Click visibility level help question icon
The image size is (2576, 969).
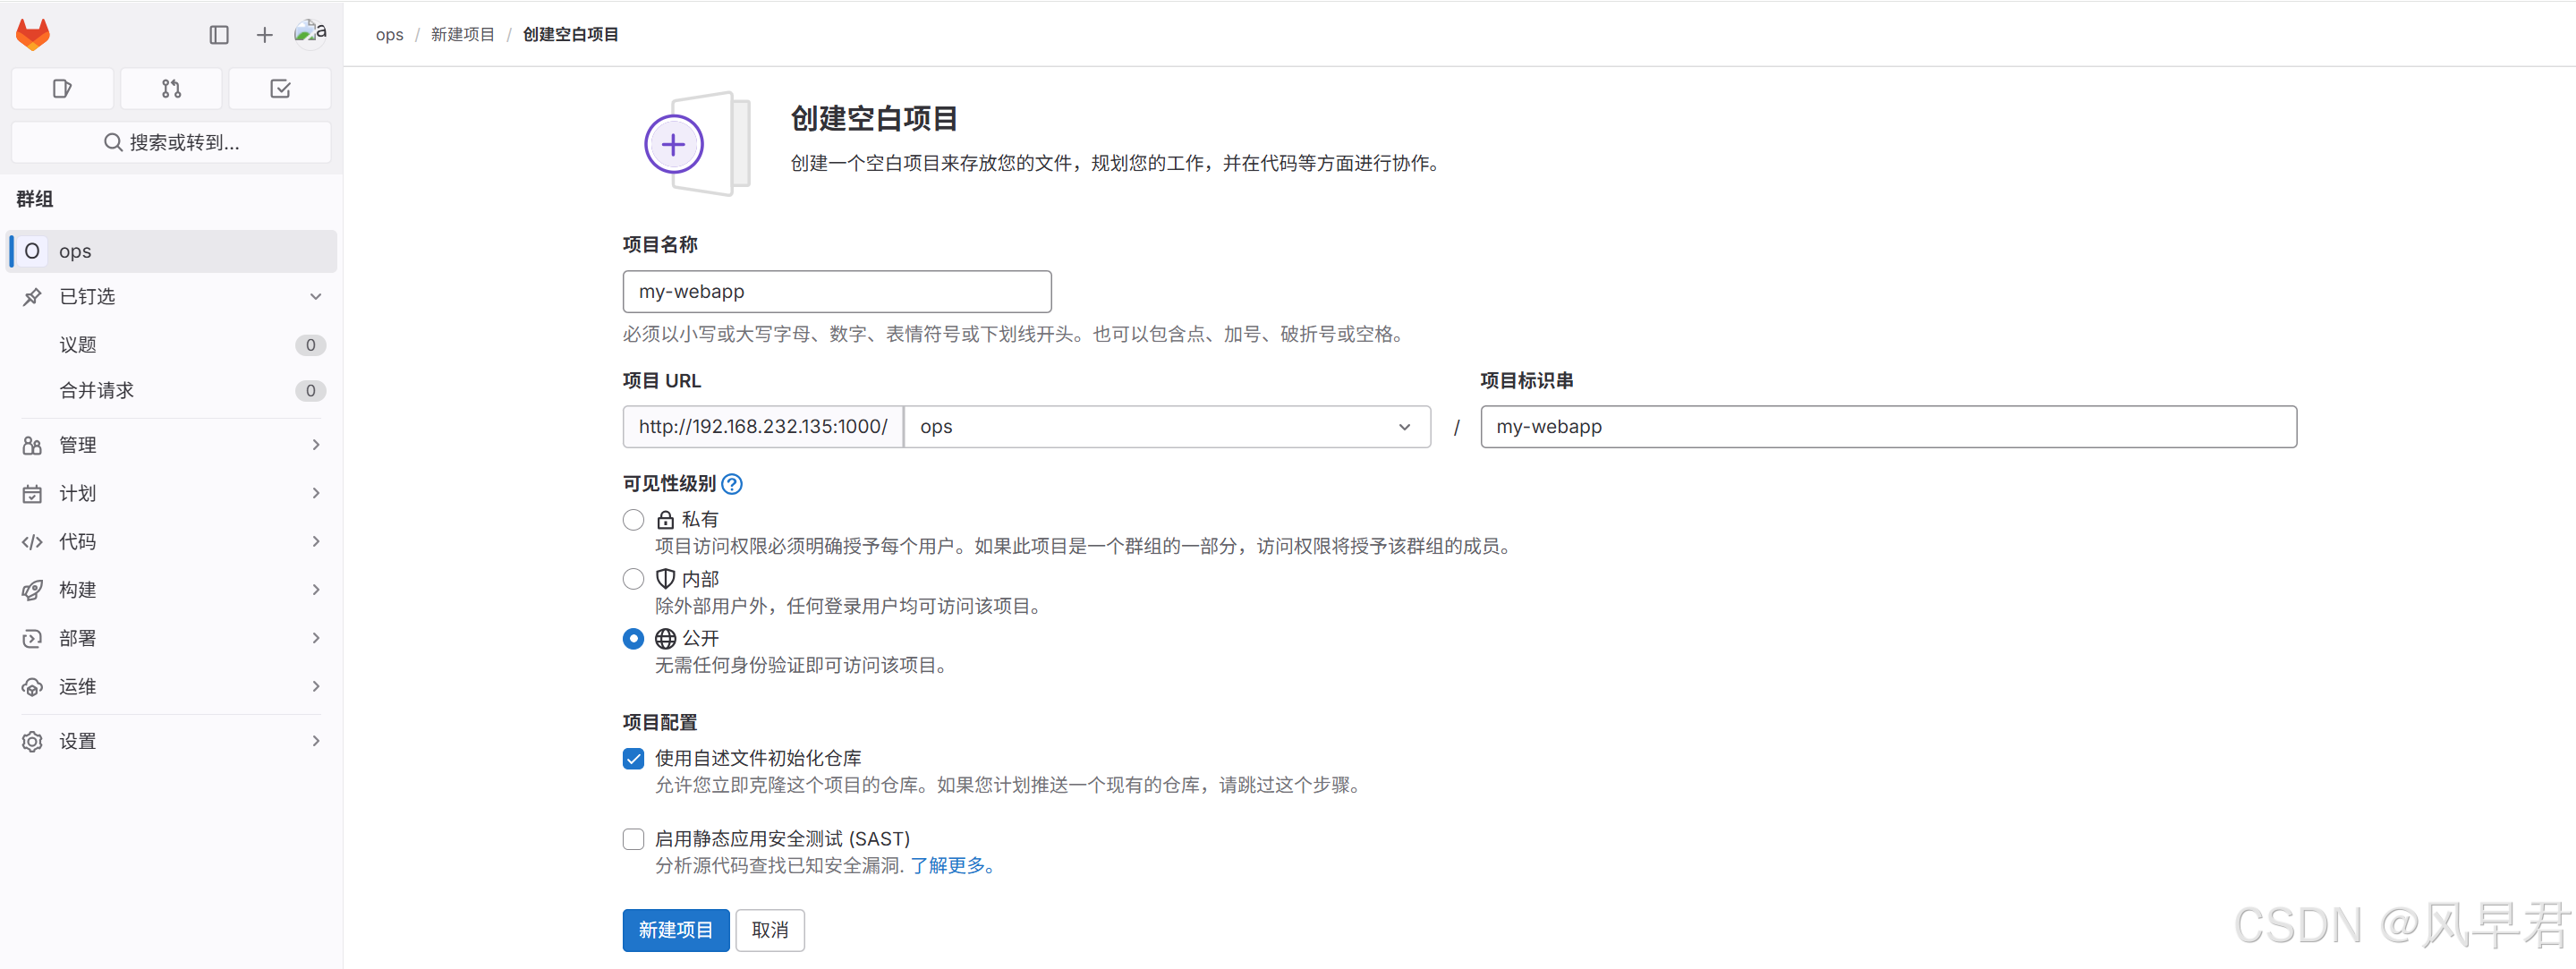click(732, 484)
